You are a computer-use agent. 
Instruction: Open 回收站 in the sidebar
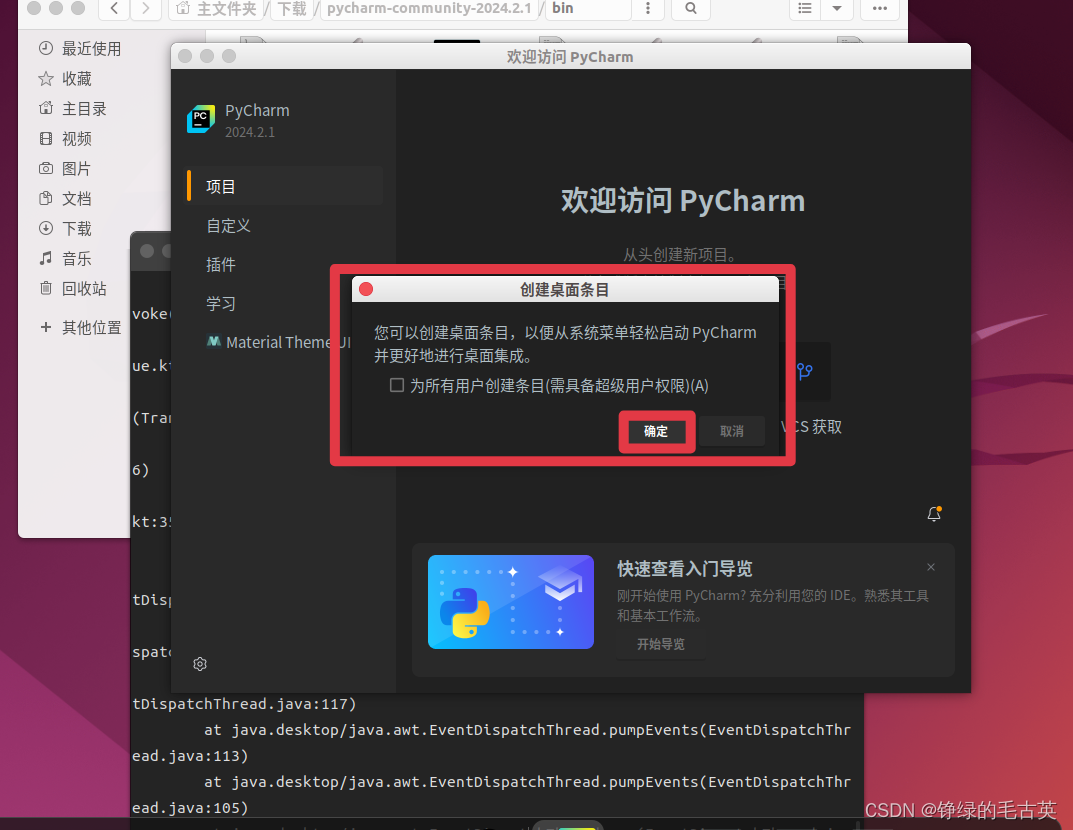coord(73,288)
